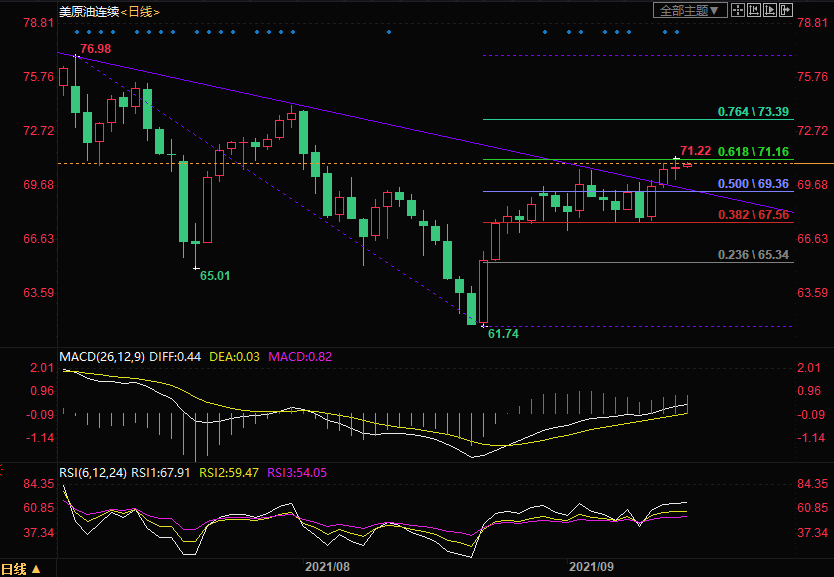
Task: Click the 0.764 \ 73.39 Fibonacci label
Action: (754, 111)
